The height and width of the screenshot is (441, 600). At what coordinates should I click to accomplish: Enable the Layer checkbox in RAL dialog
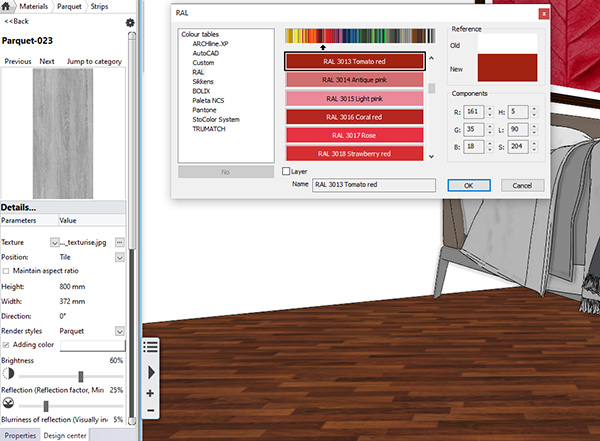tap(288, 171)
